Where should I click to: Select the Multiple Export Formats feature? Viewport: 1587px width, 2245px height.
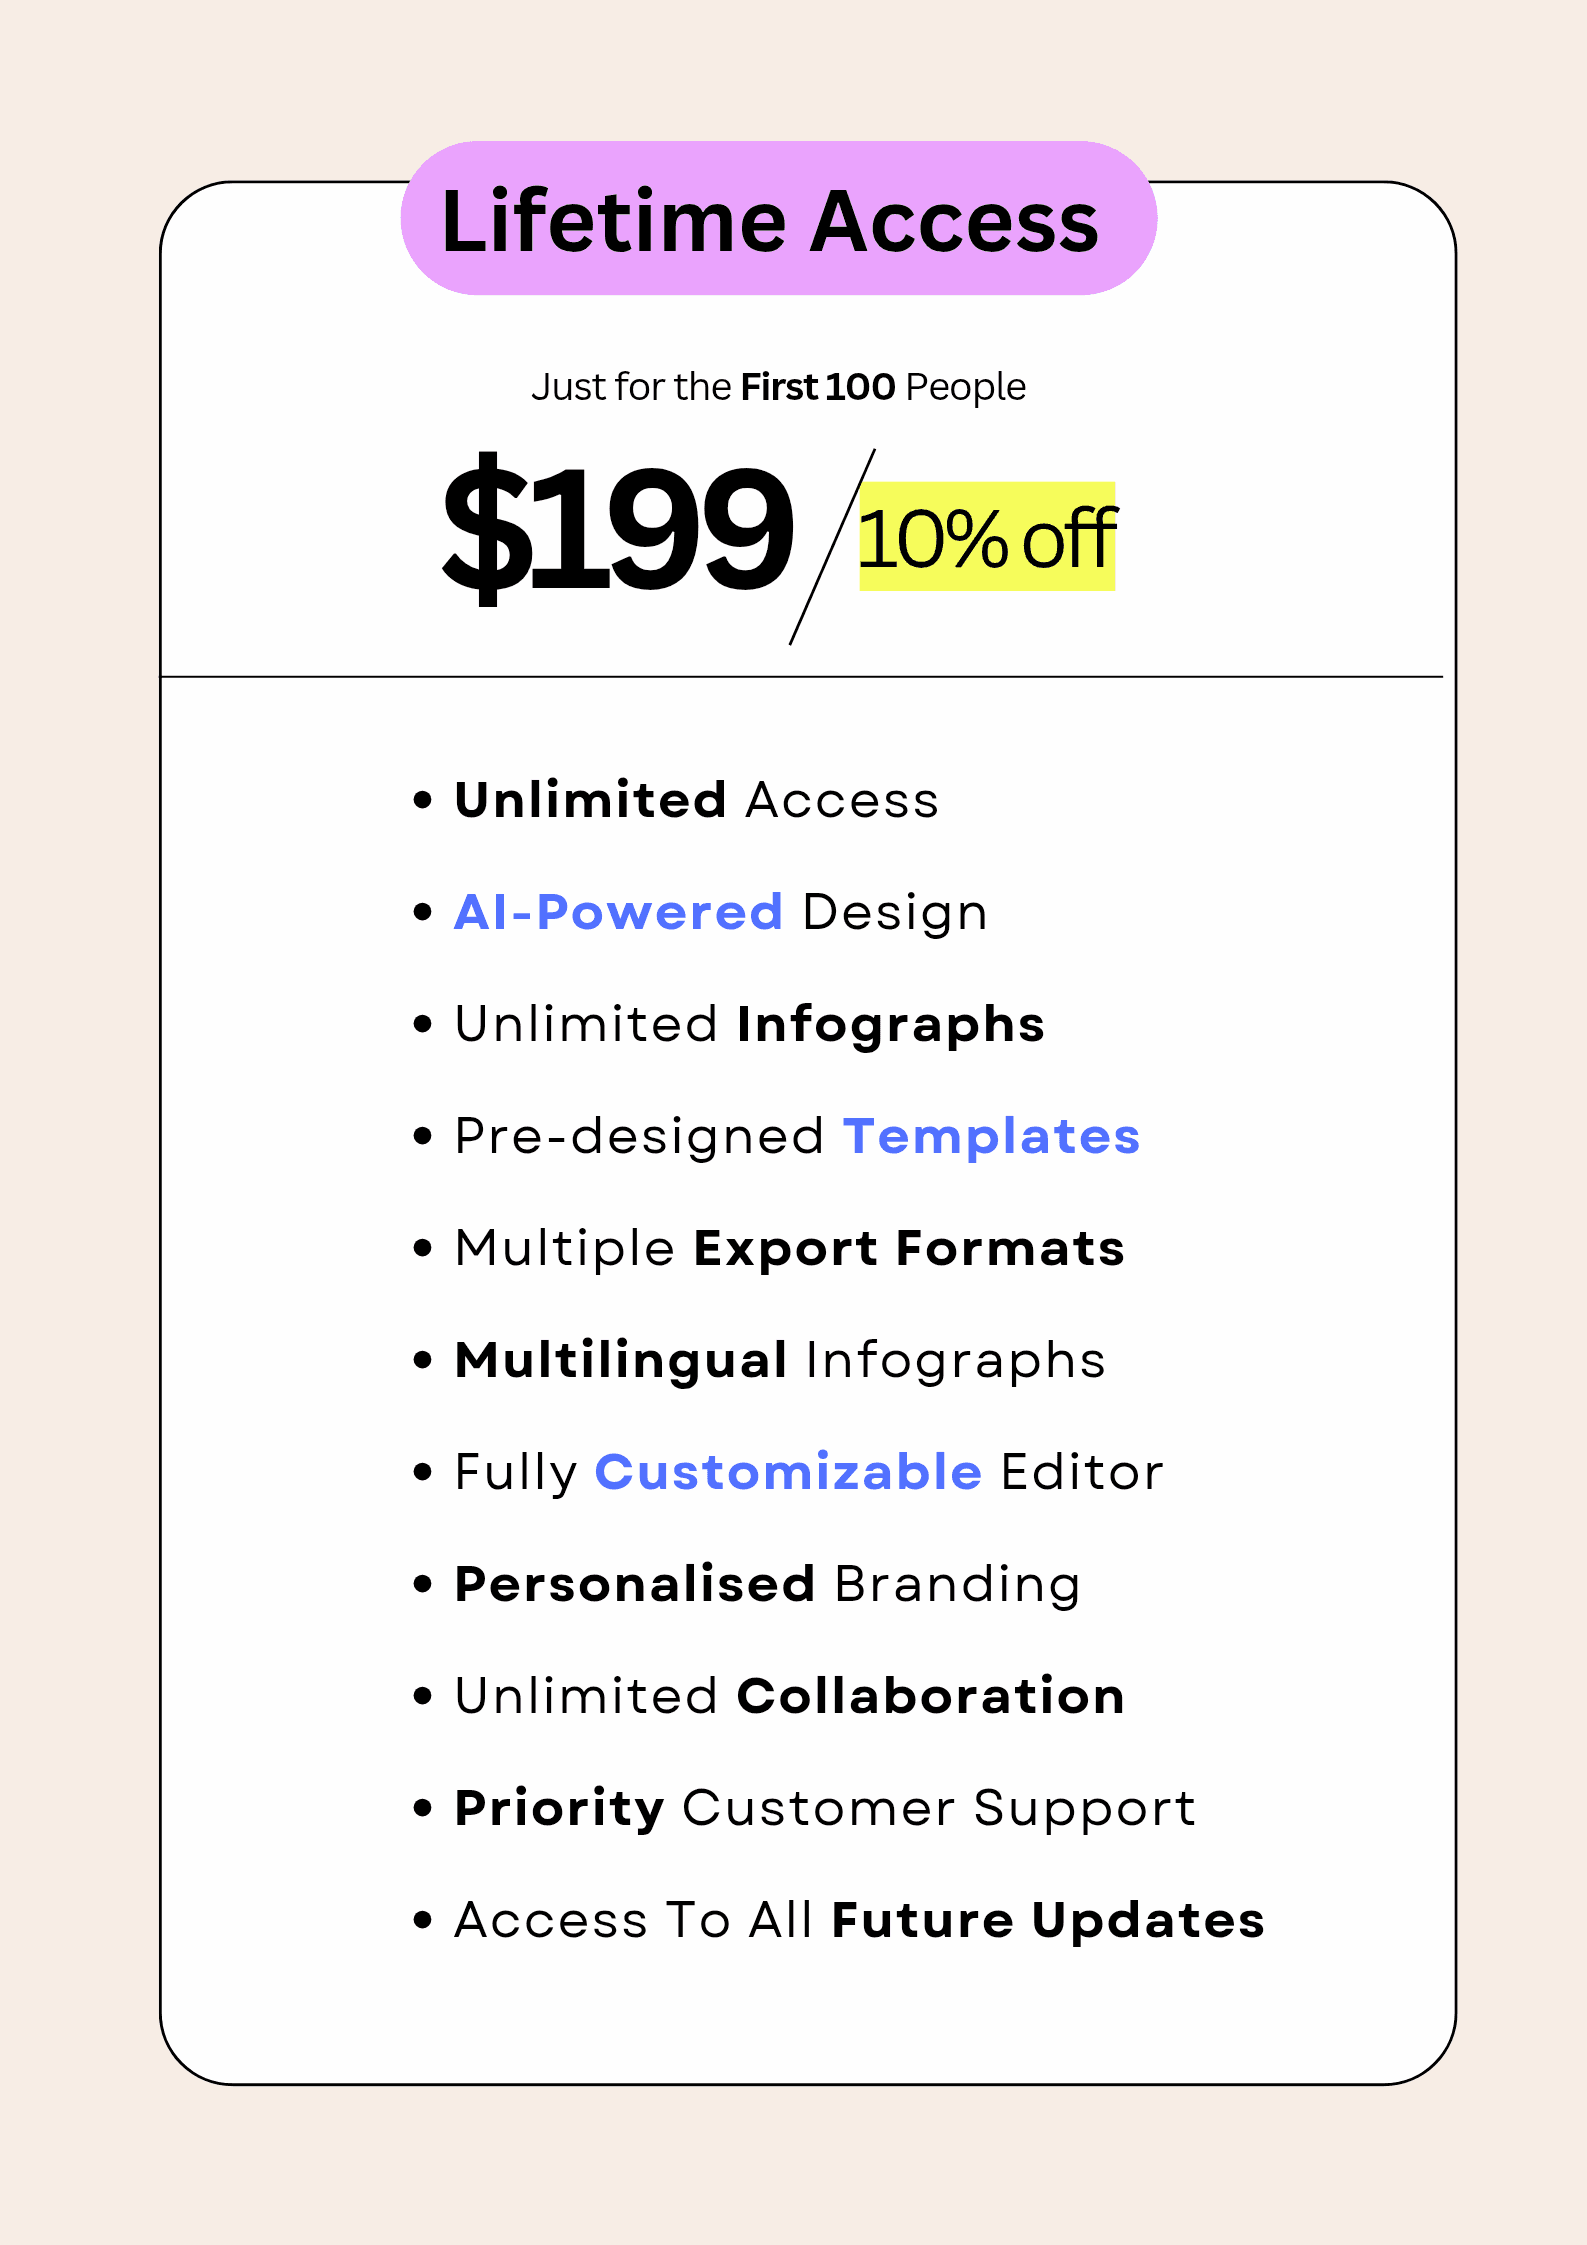pyautogui.click(x=789, y=1249)
